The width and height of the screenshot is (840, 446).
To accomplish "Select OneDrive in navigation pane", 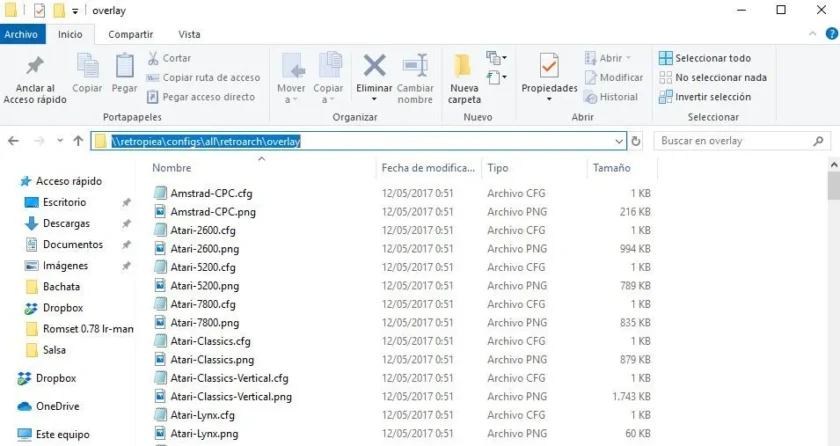I will click(x=48, y=406).
